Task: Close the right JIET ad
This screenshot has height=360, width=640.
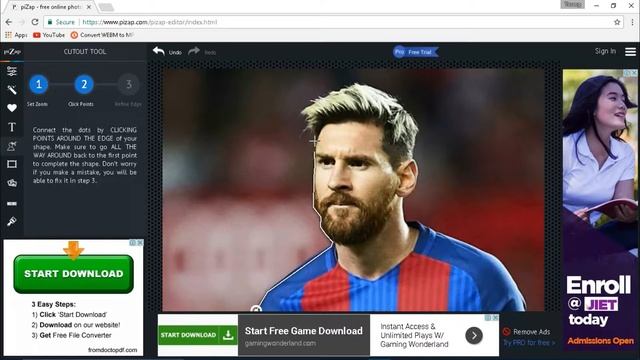Action: pos(634,73)
